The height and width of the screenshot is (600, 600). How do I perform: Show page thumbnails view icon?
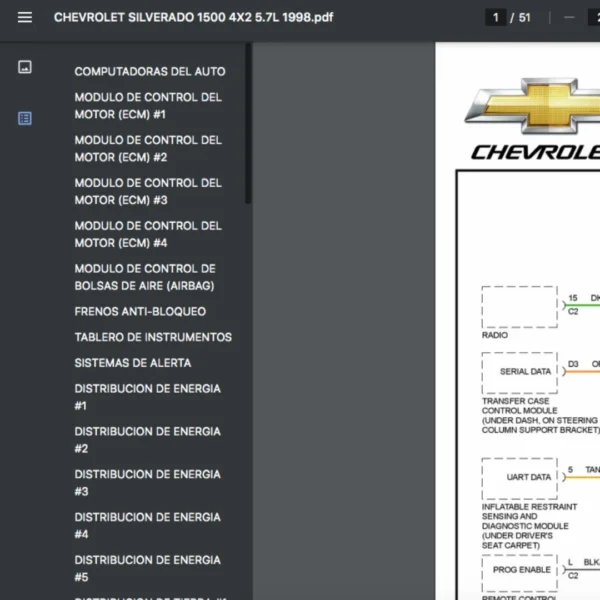tap(25, 67)
